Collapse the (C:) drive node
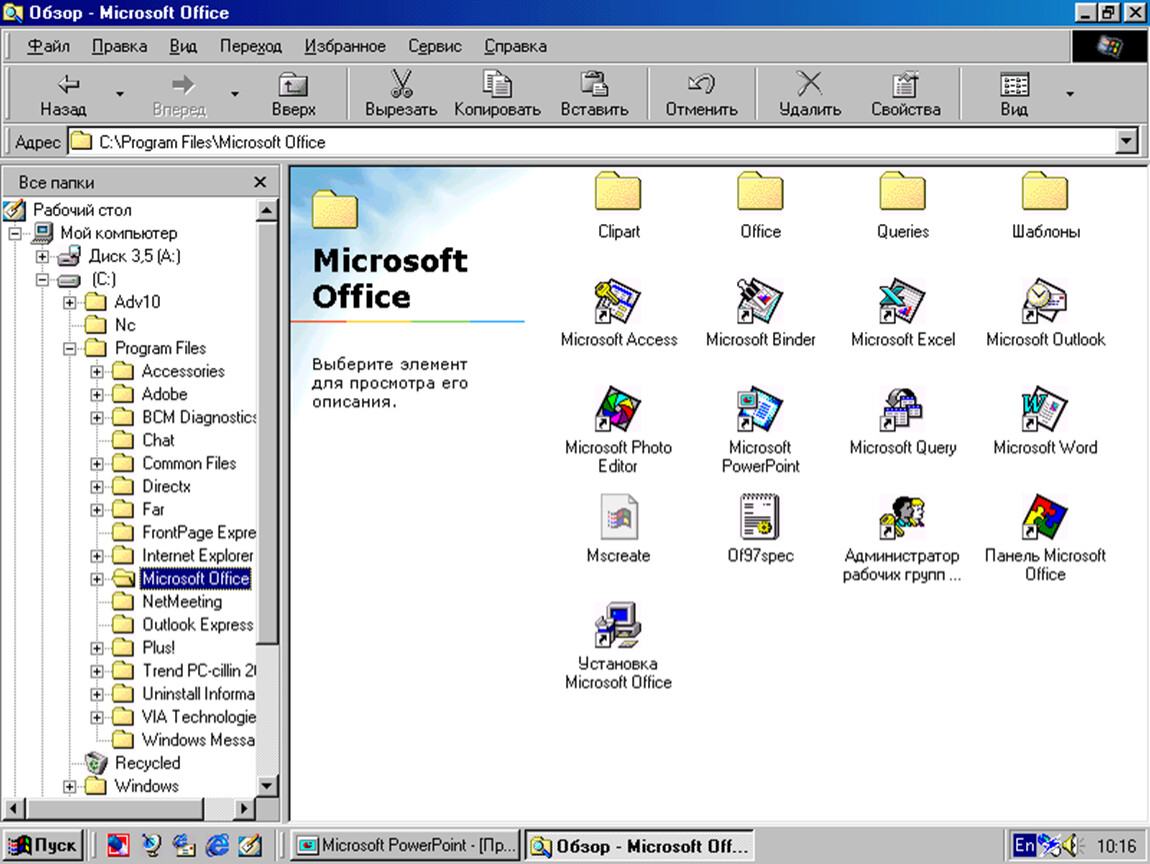This screenshot has height=864, width=1150. 42,279
